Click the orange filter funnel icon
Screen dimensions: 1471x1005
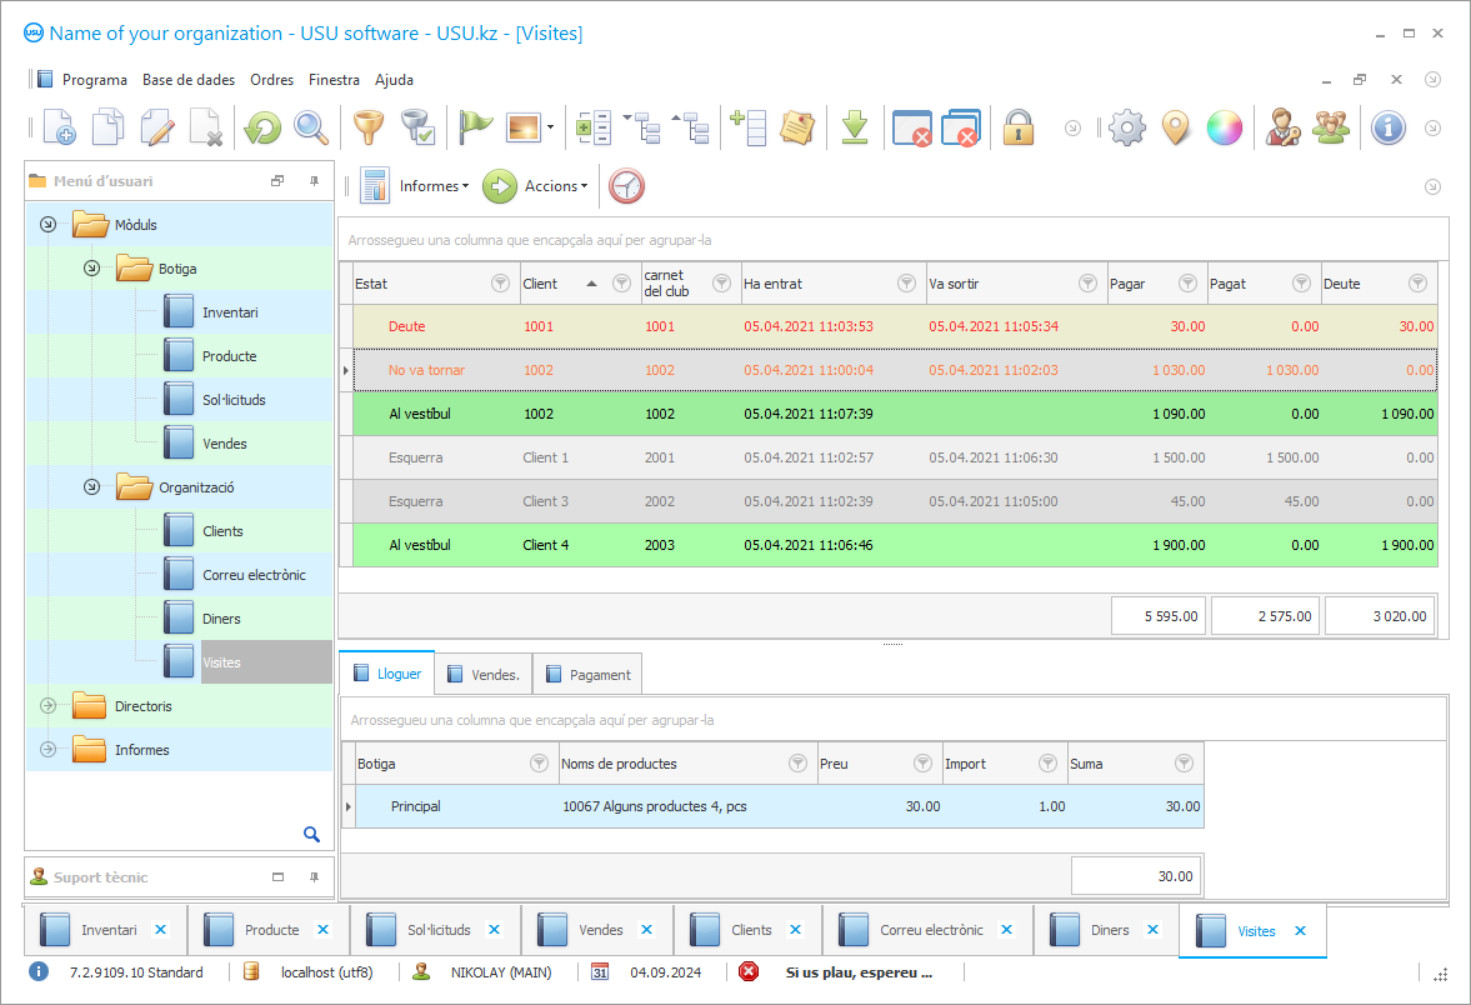click(368, 128)
